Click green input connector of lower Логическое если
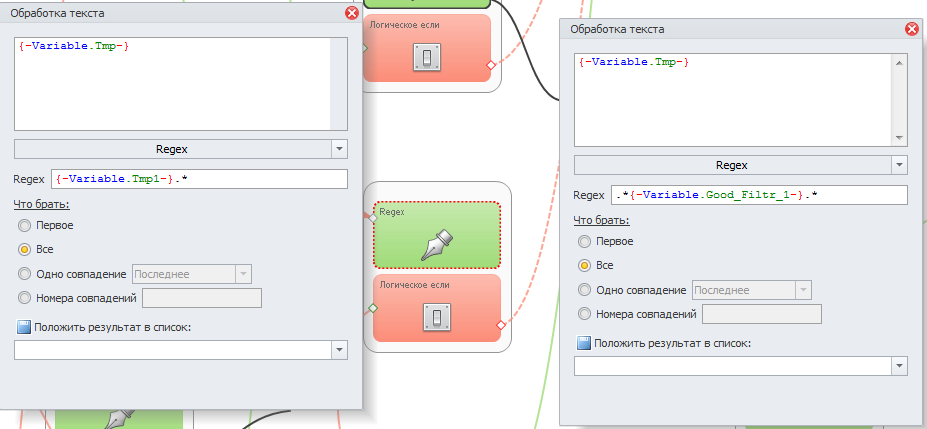The width and height of the screenshot is (927, 429). click(372, 307)
